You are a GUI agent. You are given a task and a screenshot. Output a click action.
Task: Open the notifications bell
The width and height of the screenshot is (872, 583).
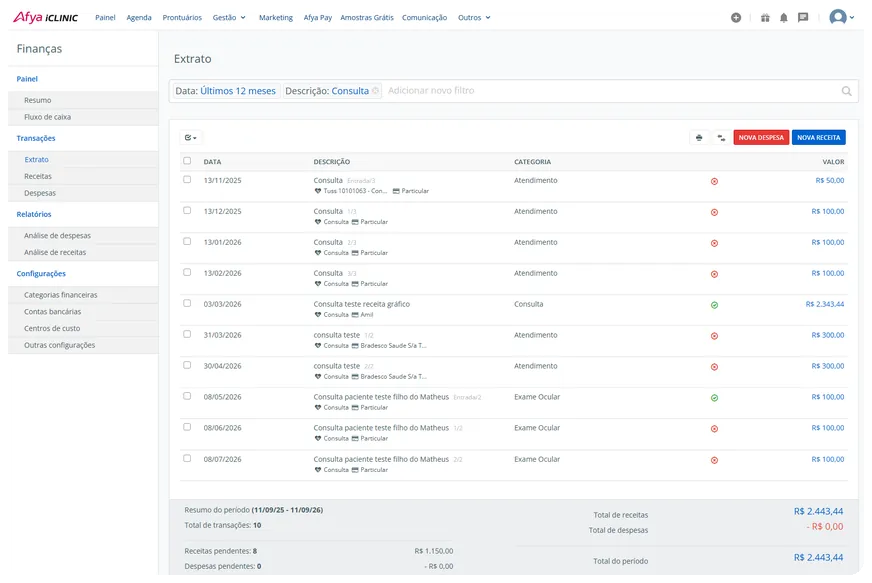(784, 18)
